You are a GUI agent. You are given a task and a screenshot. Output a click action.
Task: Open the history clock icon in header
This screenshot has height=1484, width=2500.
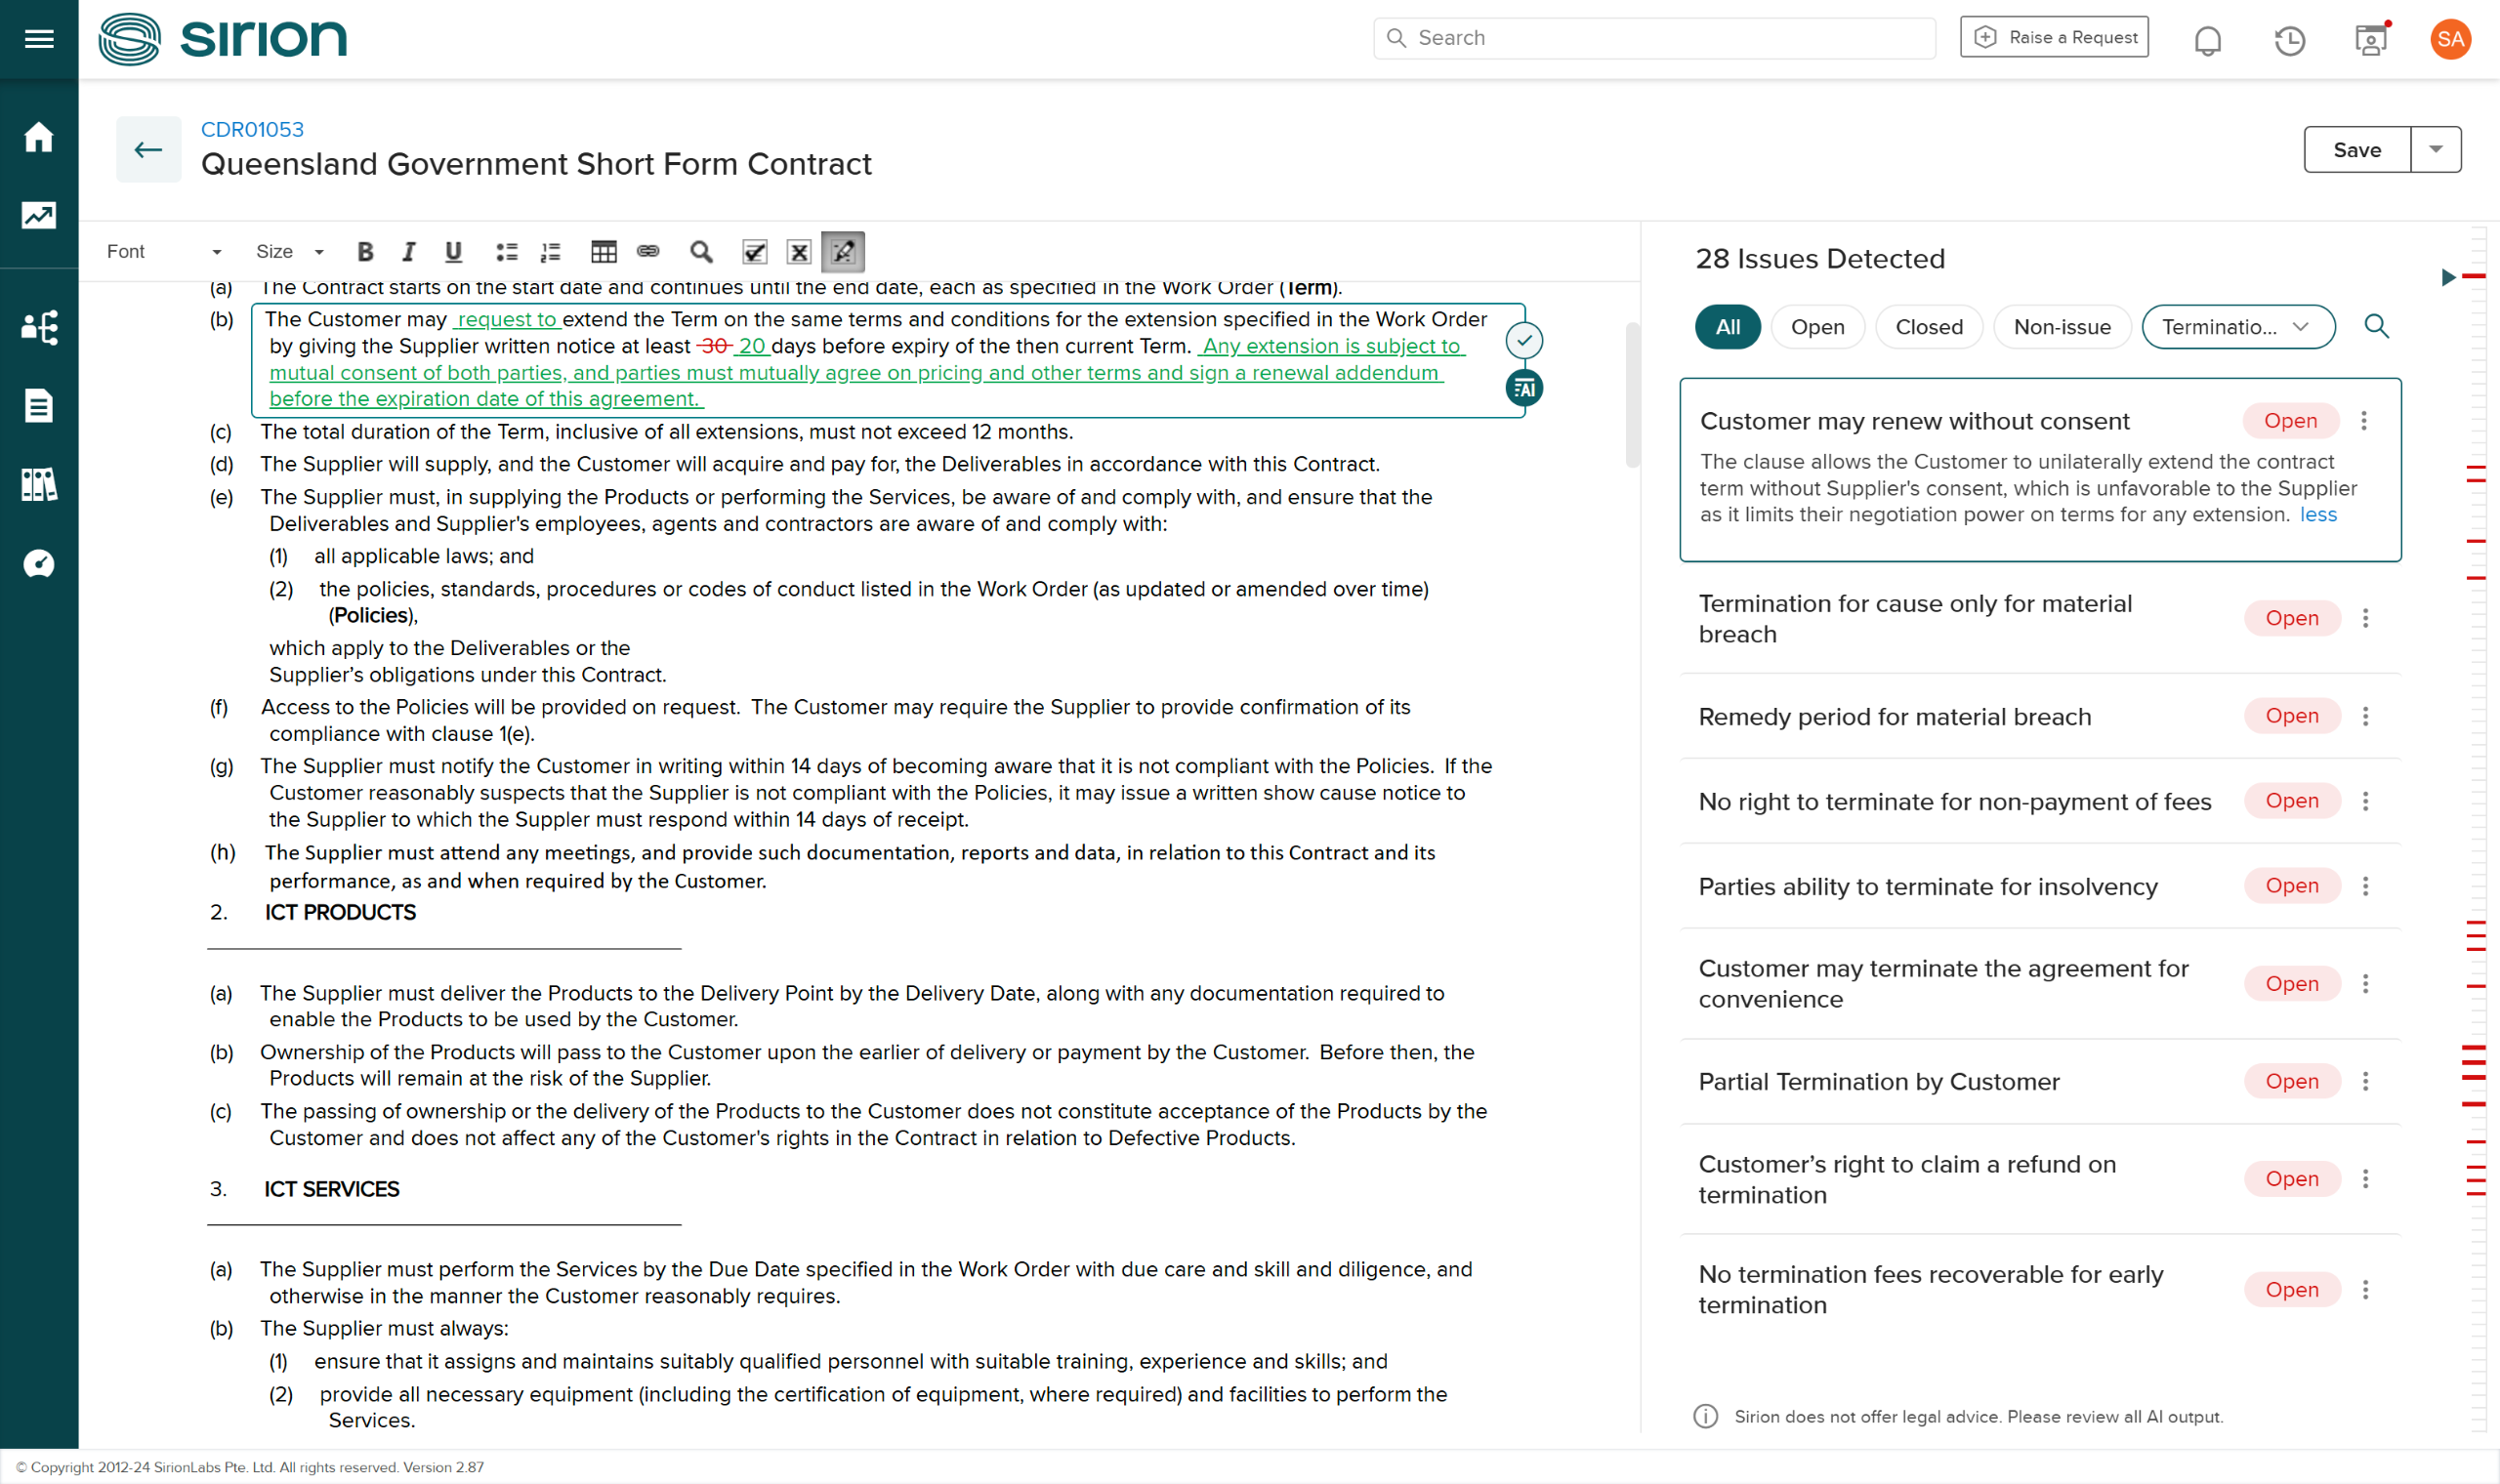[2289, 40]
